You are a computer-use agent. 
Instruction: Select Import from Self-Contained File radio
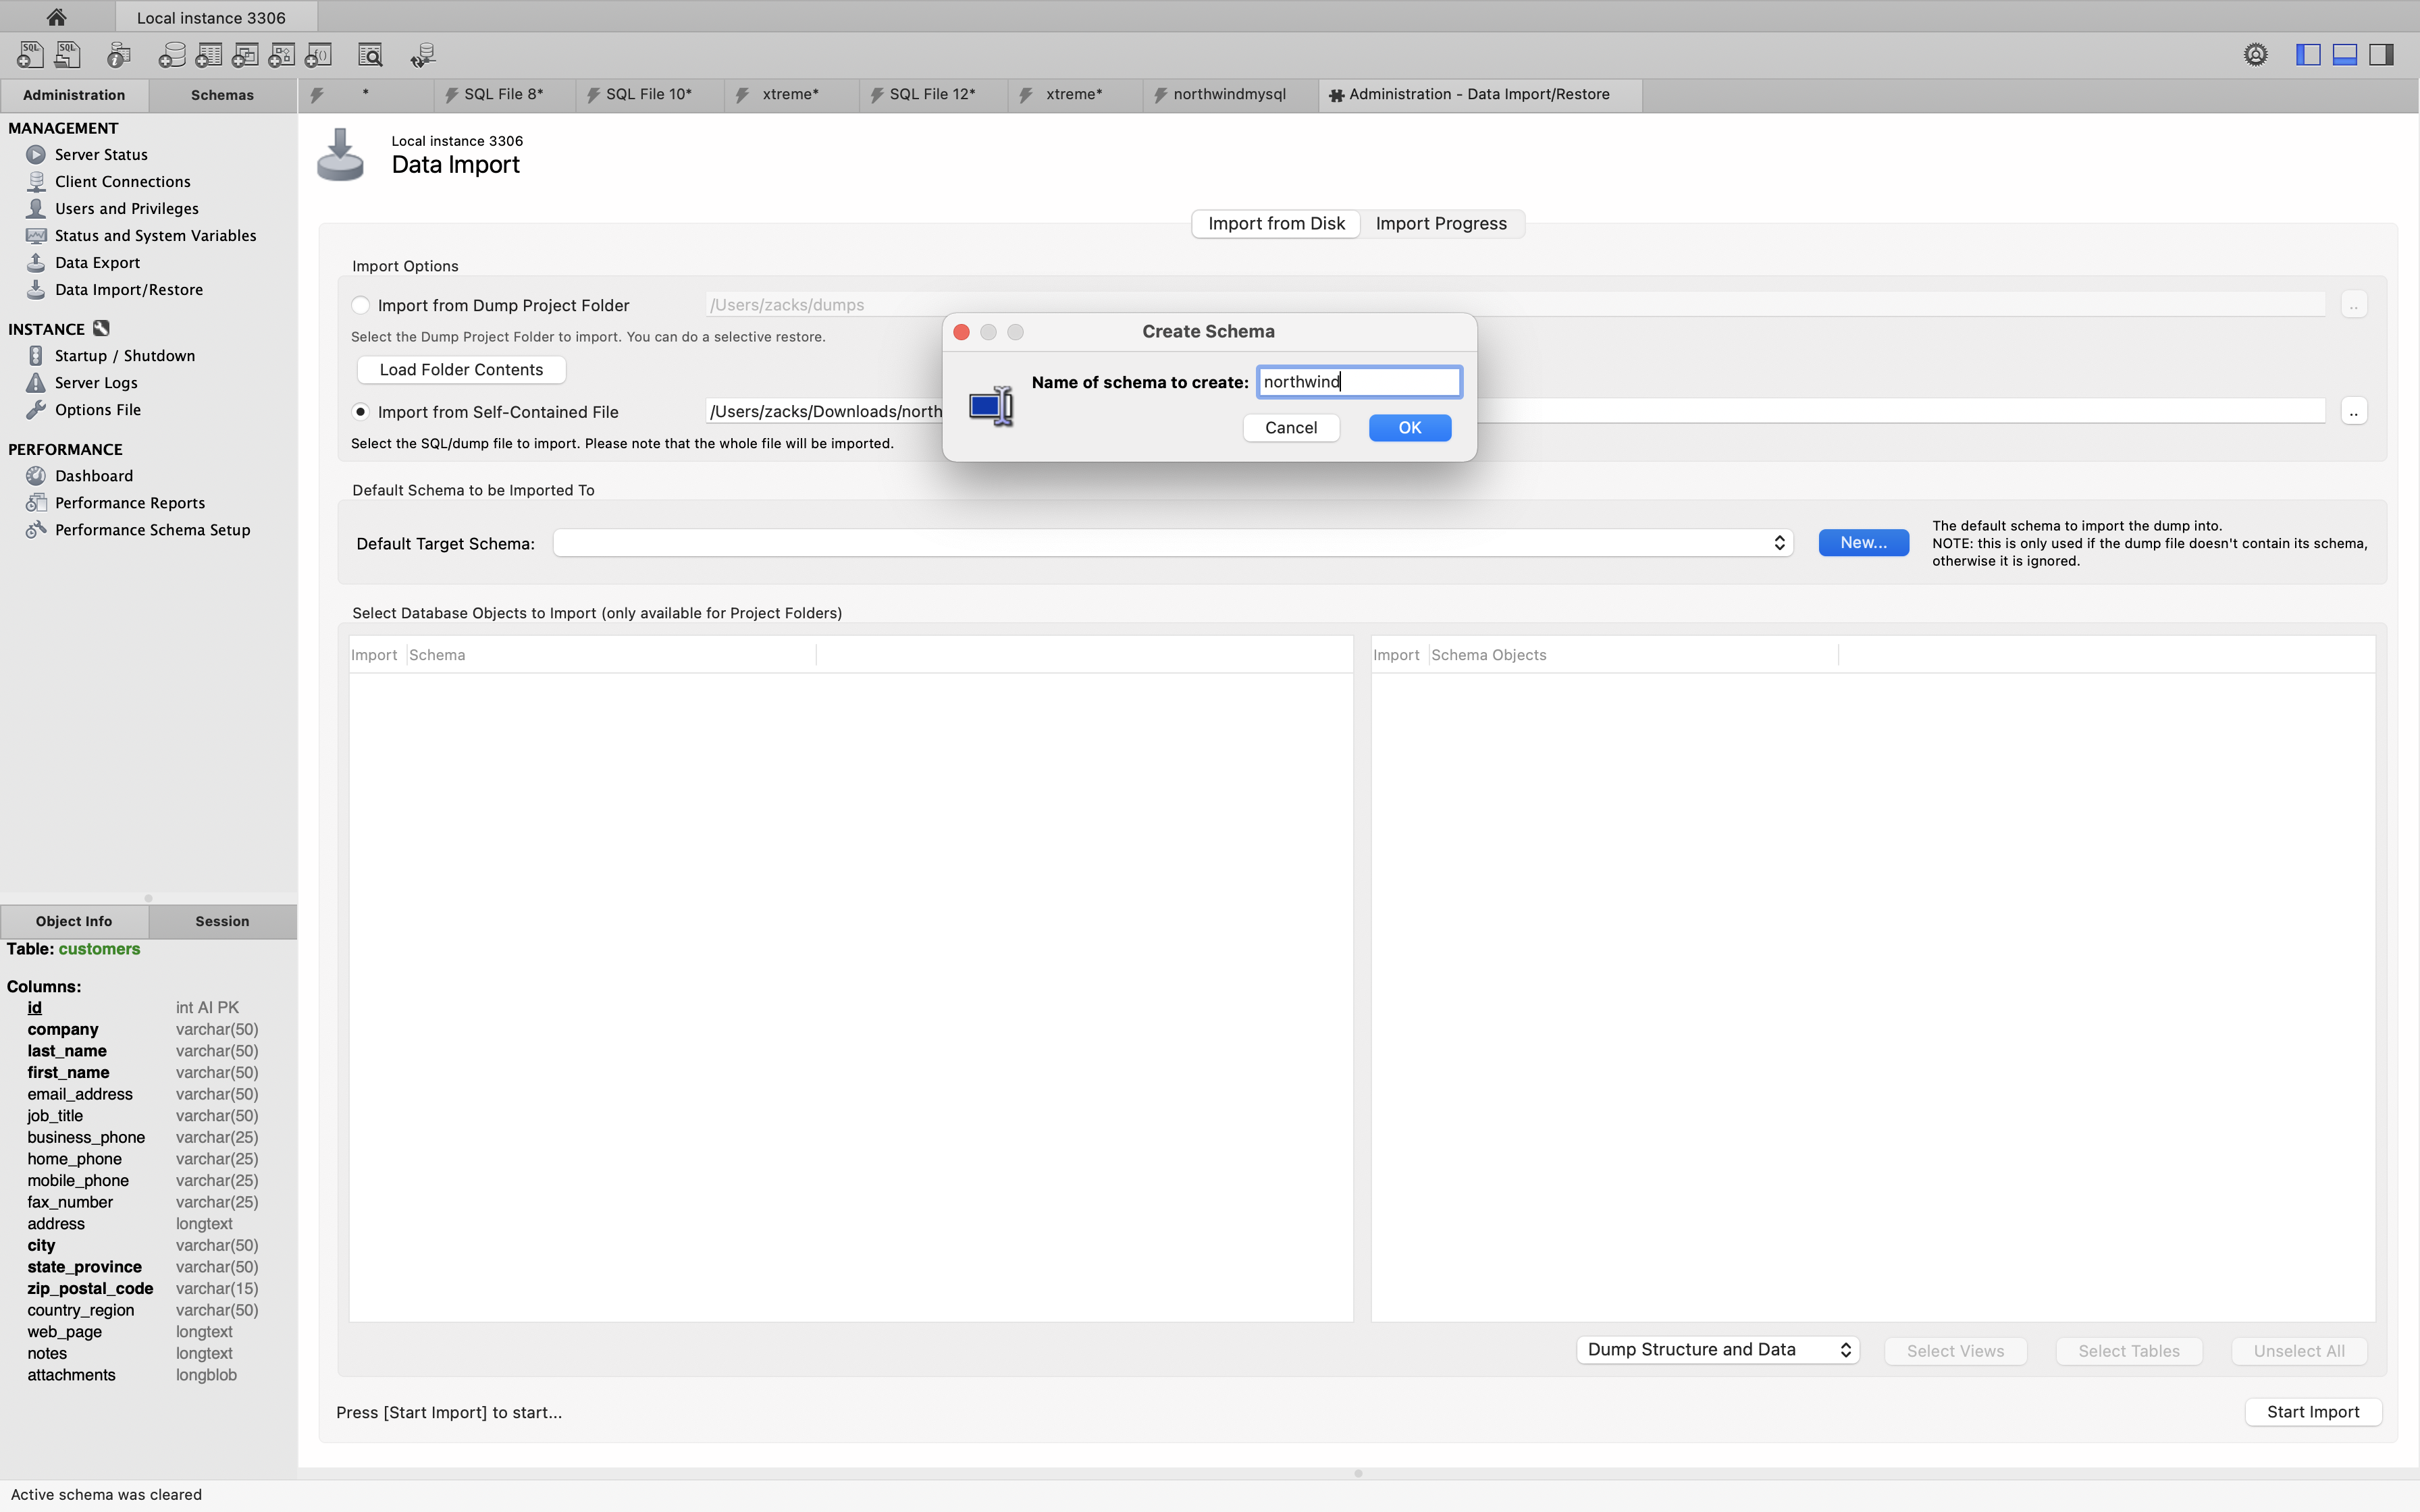(x=361, y=412)
